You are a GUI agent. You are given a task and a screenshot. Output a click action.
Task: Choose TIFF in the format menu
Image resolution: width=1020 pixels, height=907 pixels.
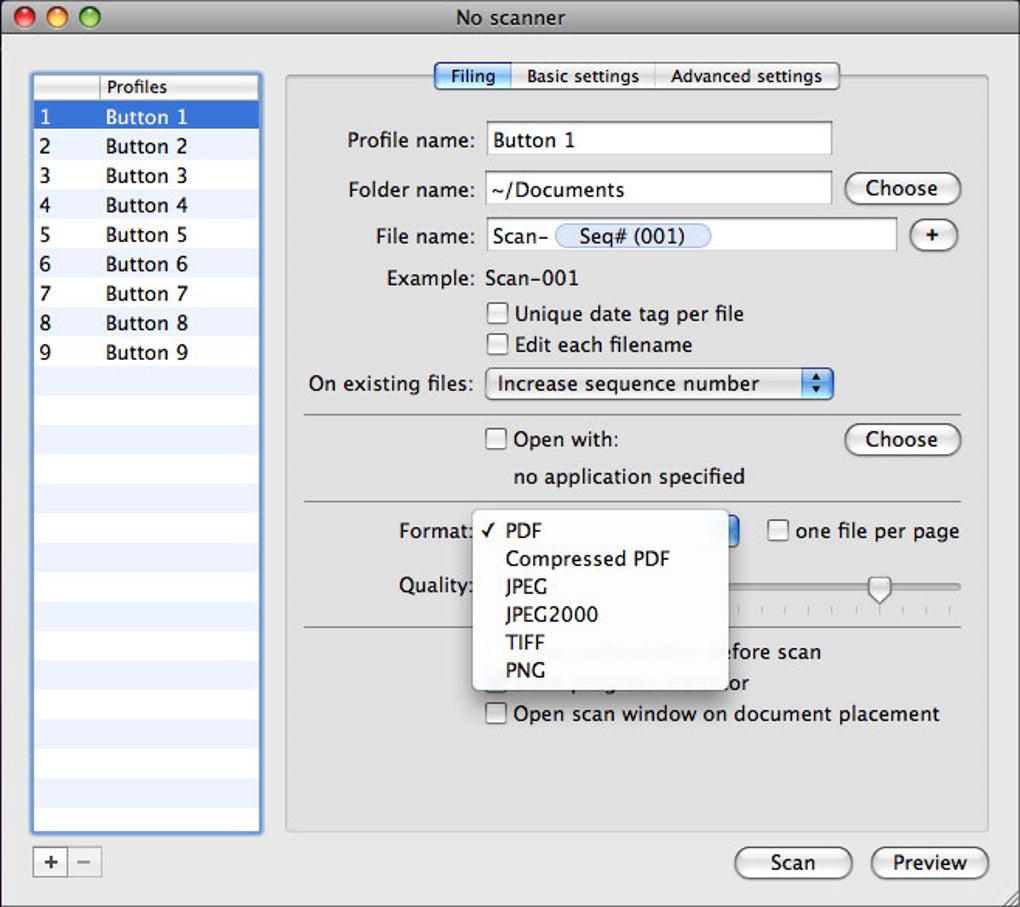click(x=525, y=643)
